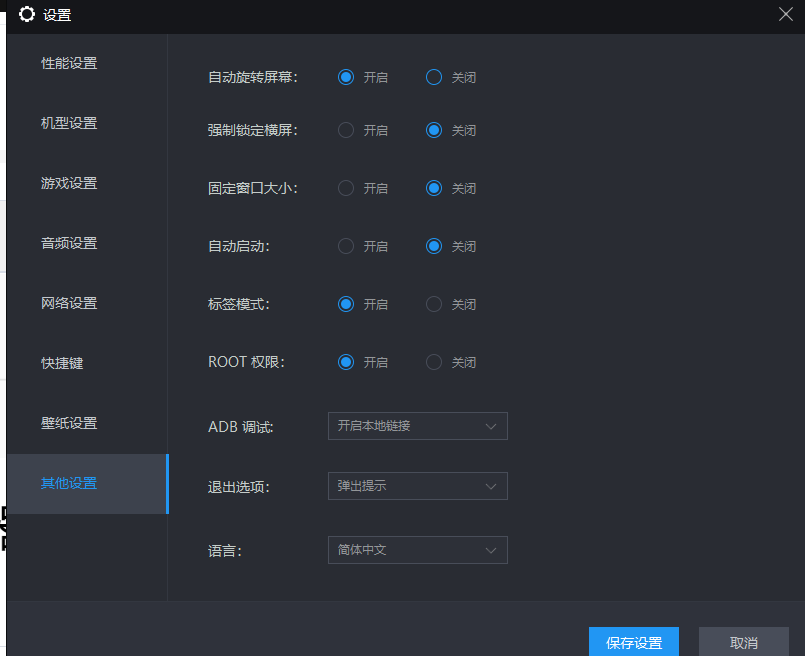Click the 保存设置 button
The width and height of the screenshot is (805, 656).
pos(633,642)
